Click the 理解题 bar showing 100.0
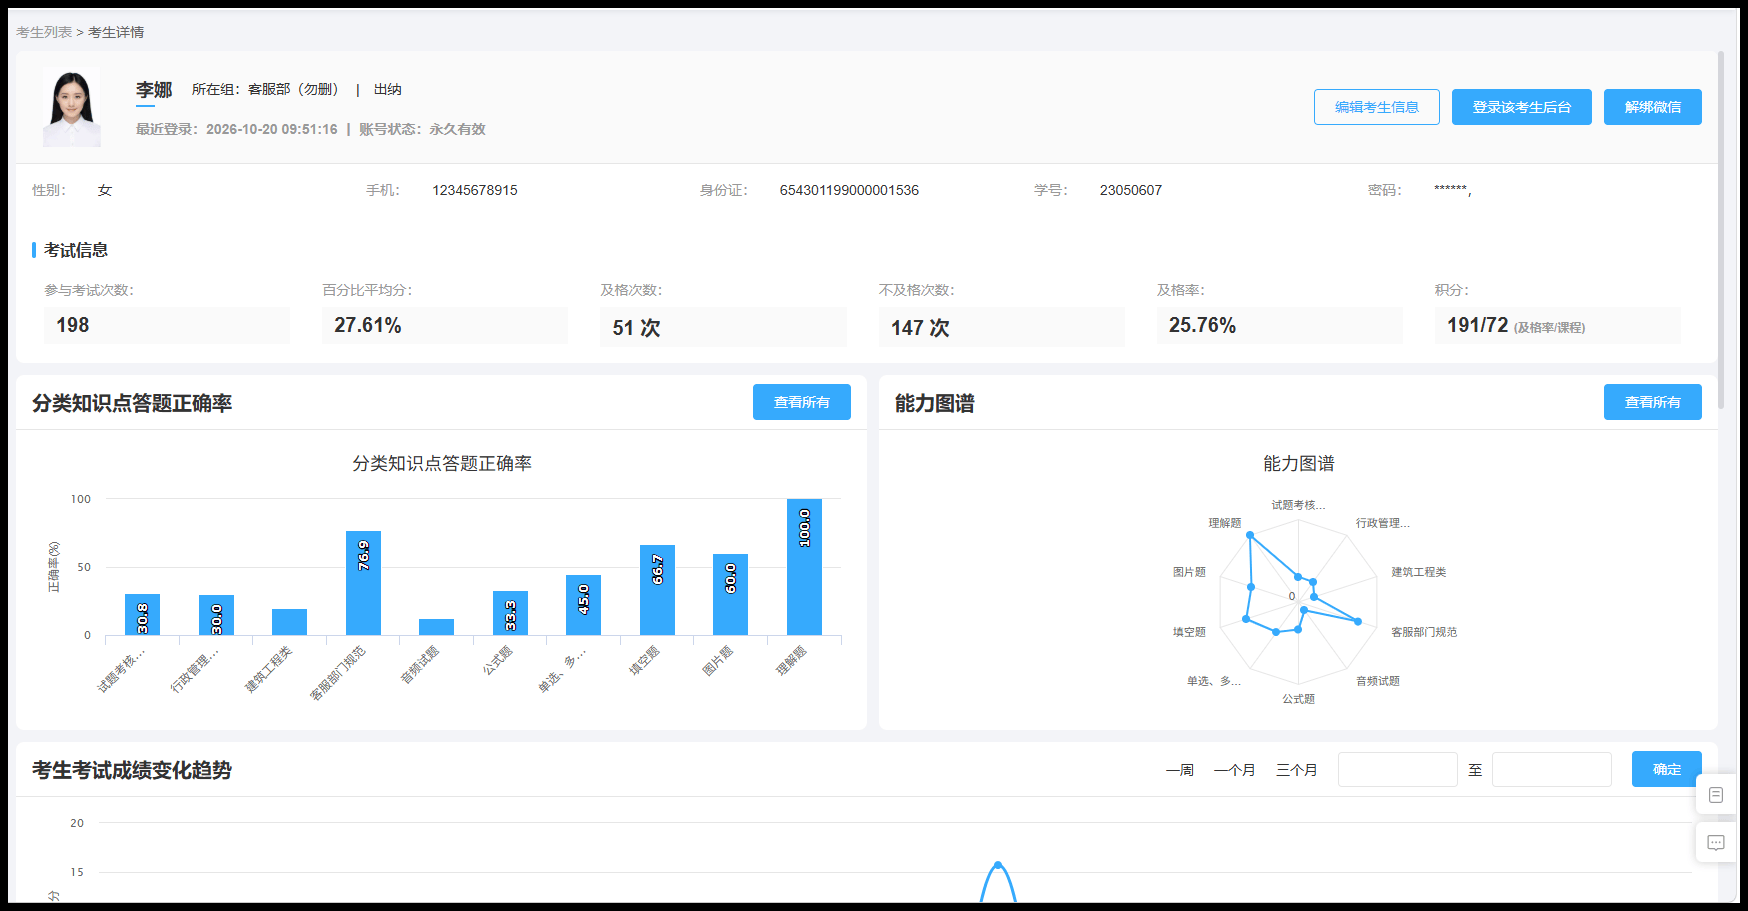The height and width of the screenshot is (911, 1748). (804, 567)
